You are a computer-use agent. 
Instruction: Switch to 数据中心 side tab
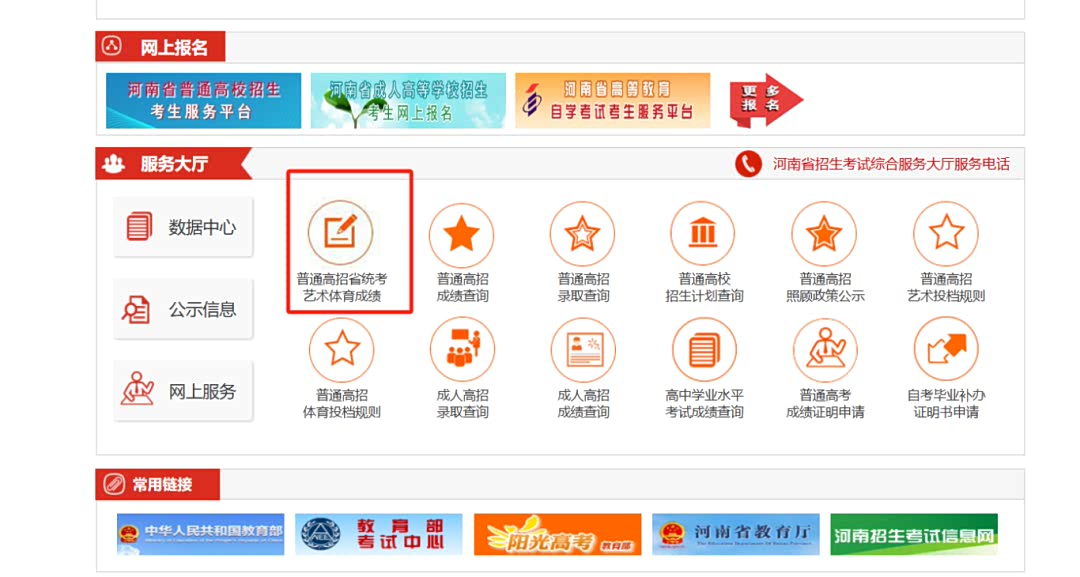coord(183,227)
